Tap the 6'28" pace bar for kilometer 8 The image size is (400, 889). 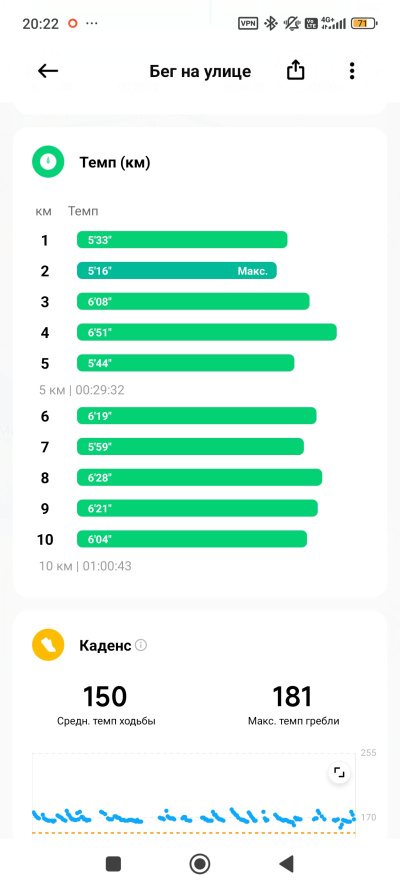point(199,477)
